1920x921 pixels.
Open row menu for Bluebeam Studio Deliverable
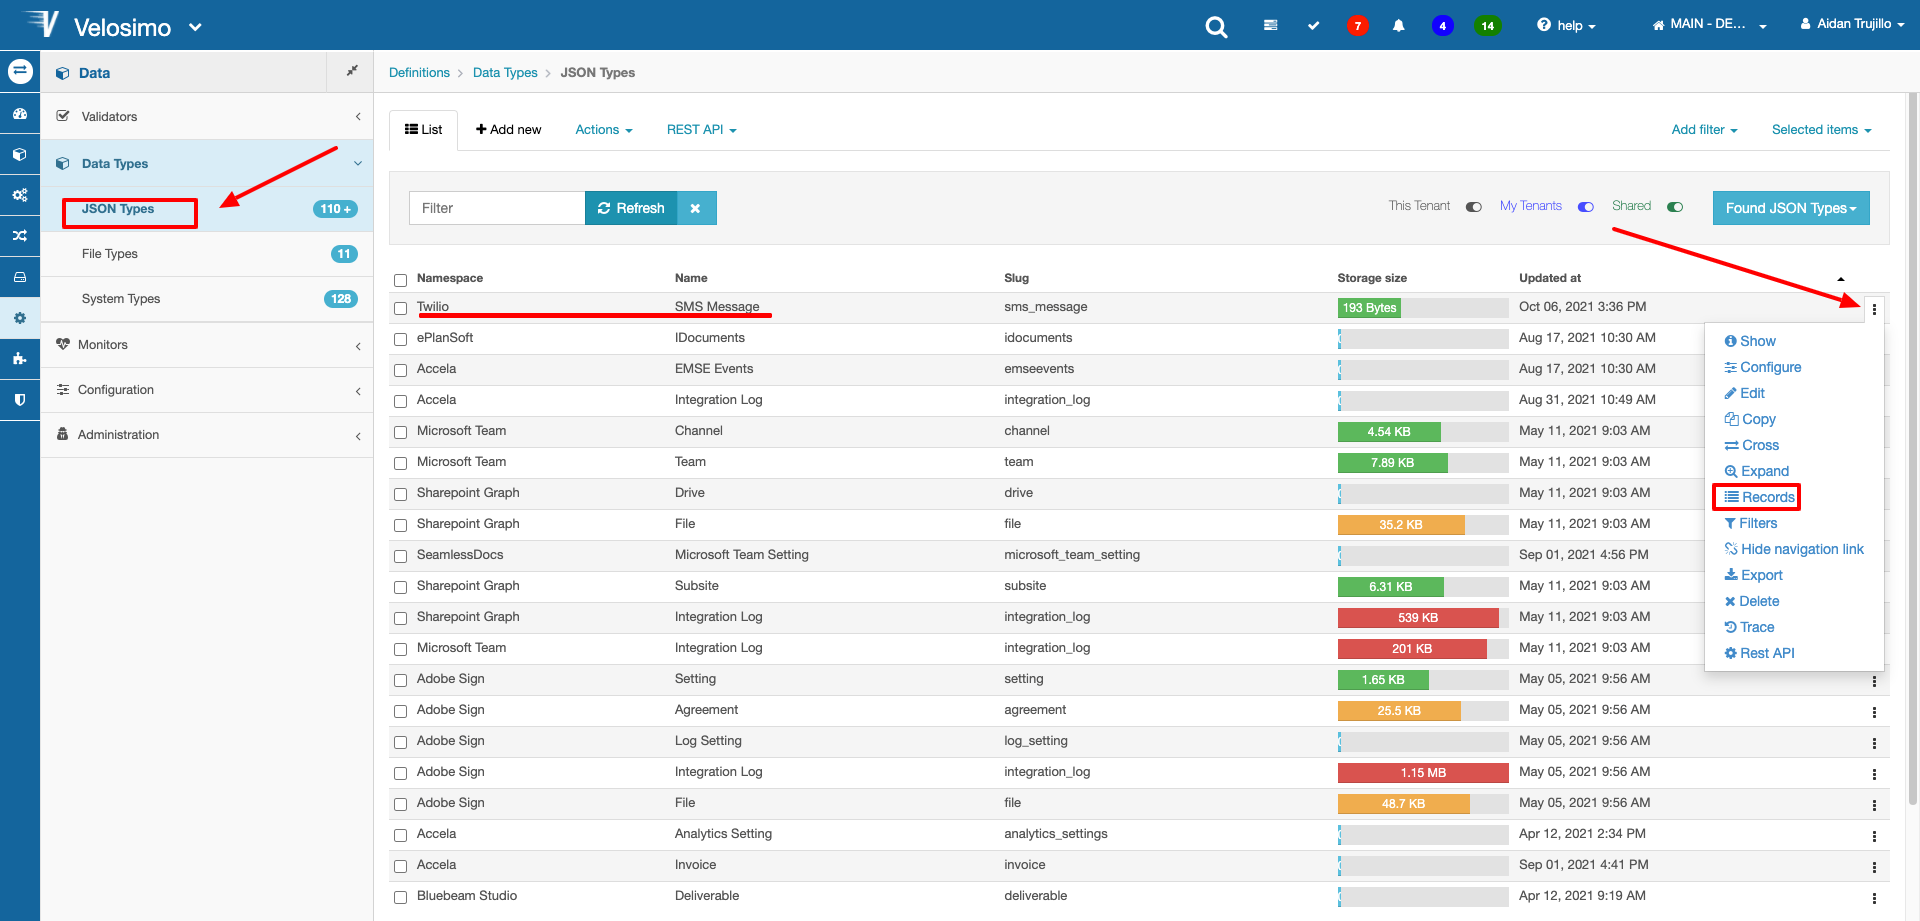pyautogui.click(x=1874, y=898)
